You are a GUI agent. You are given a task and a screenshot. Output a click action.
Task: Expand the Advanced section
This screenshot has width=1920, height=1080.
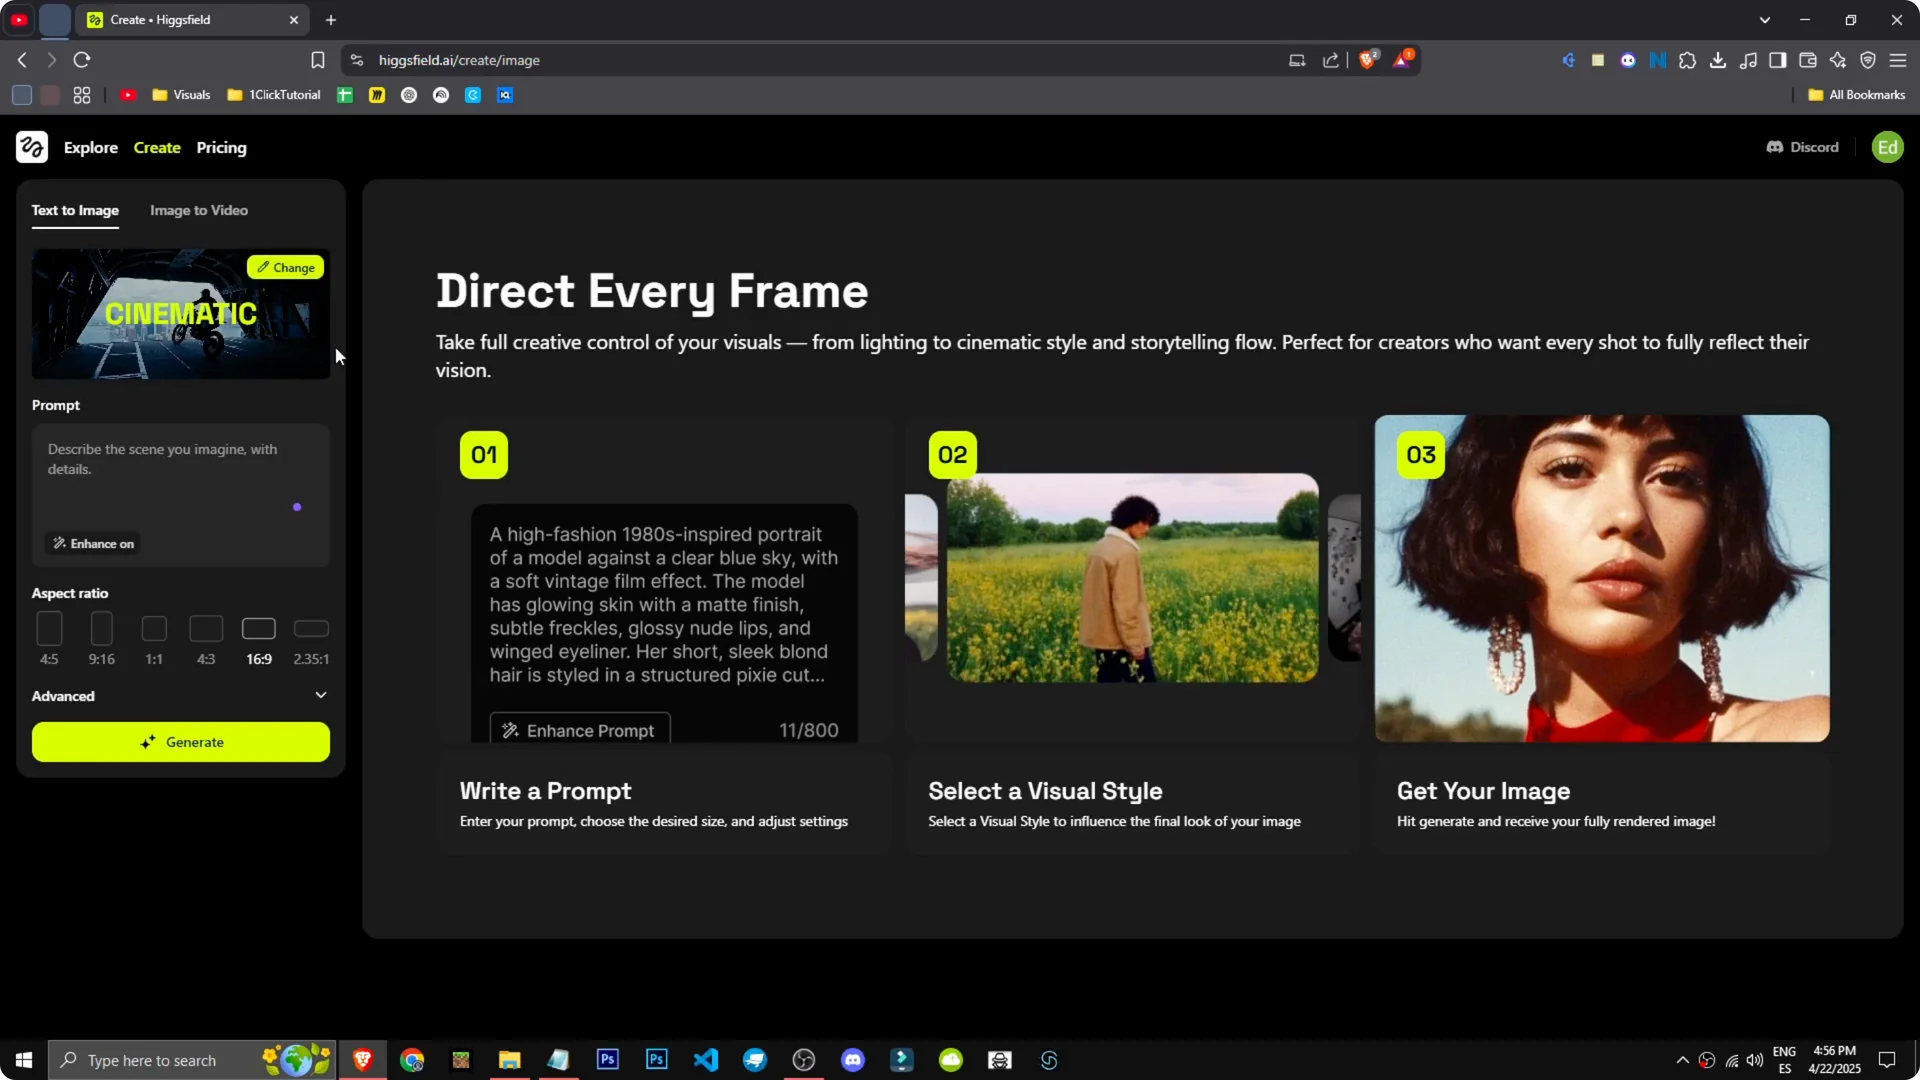click(180, 695)
